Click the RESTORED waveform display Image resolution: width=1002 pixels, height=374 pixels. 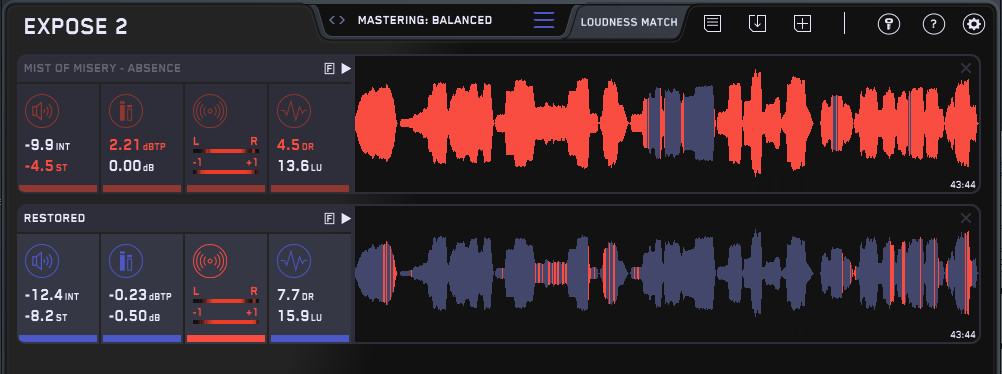667,274
